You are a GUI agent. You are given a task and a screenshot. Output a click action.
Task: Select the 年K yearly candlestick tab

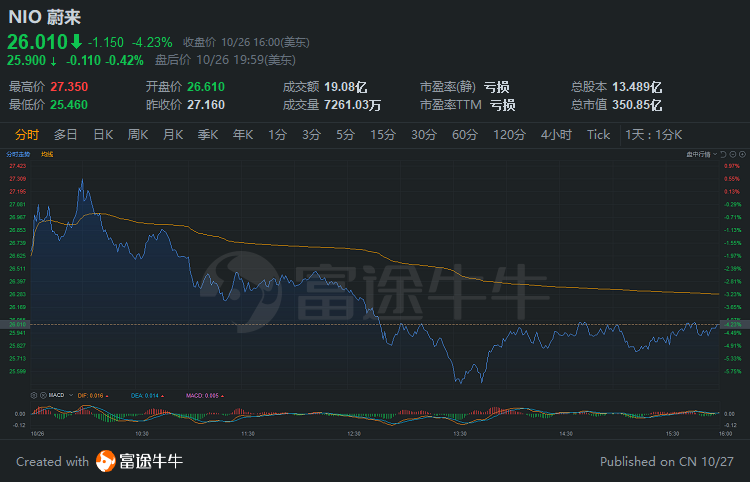[x=243, y=135]
